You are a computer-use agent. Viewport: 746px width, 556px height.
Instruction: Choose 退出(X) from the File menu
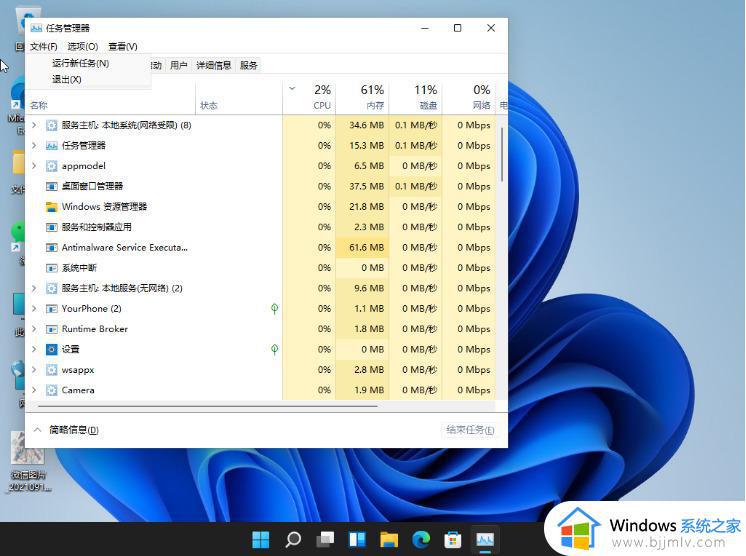pos(67,79)
